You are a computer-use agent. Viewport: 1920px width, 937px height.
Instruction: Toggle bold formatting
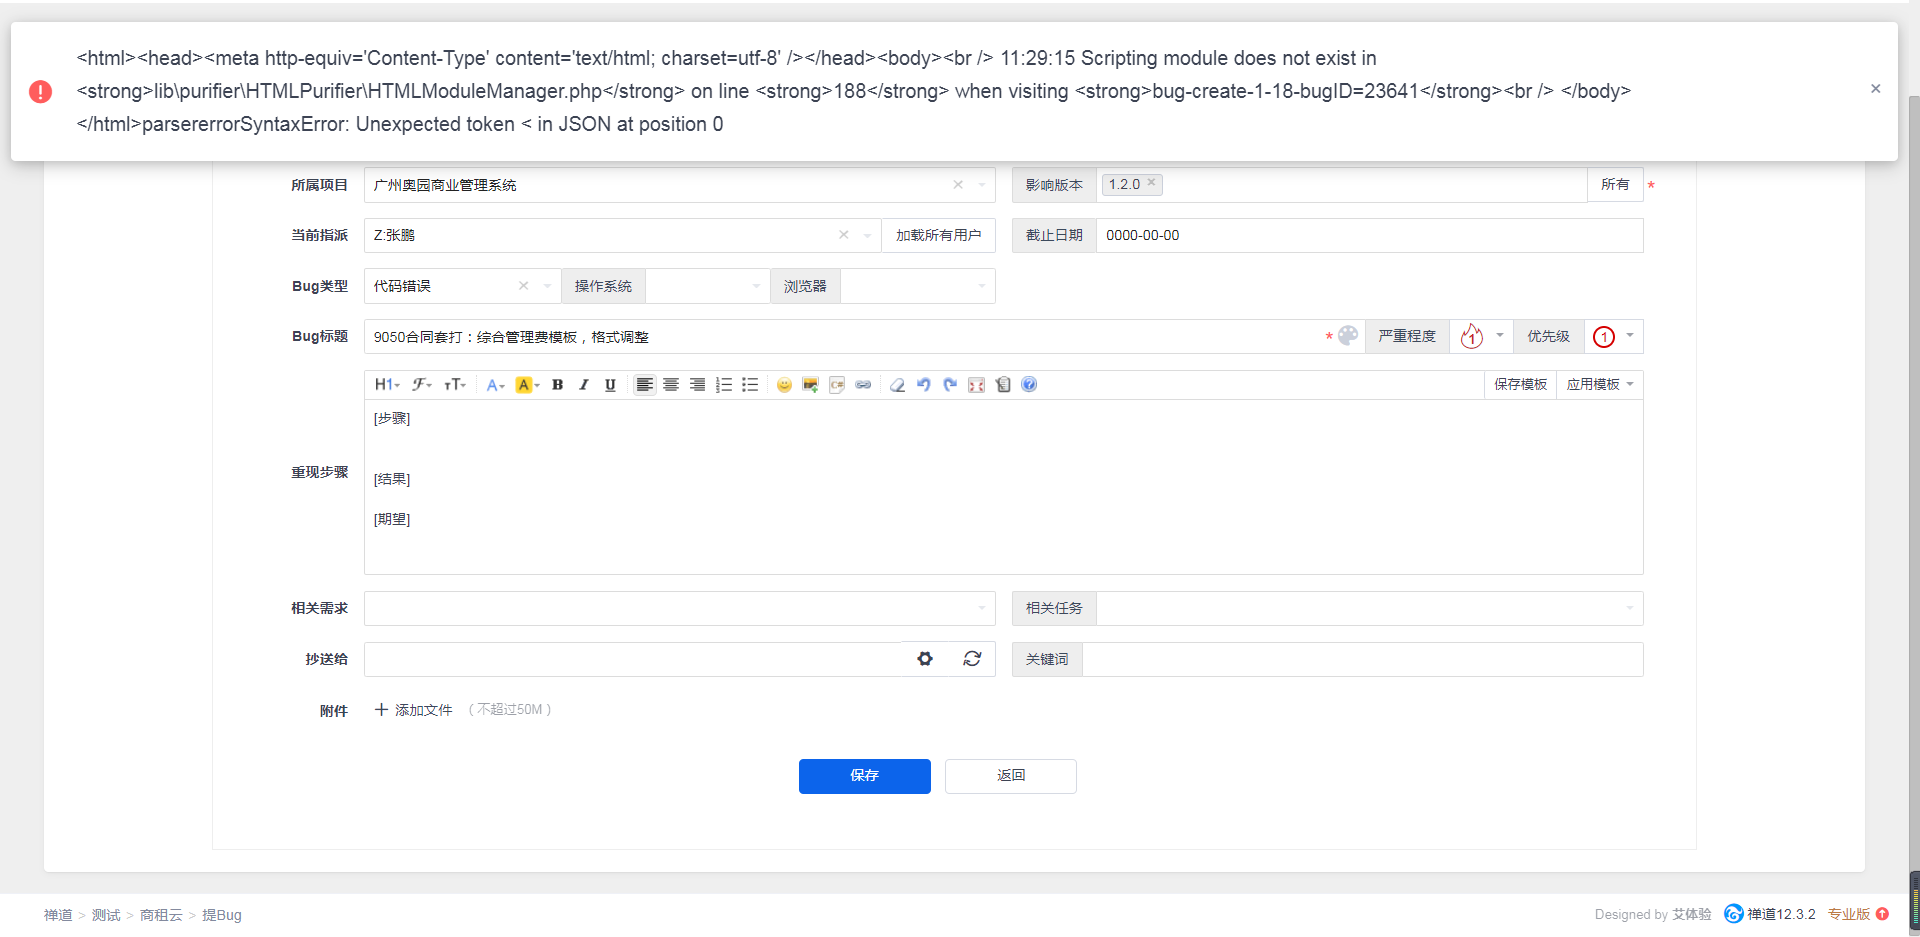point(558,385)
